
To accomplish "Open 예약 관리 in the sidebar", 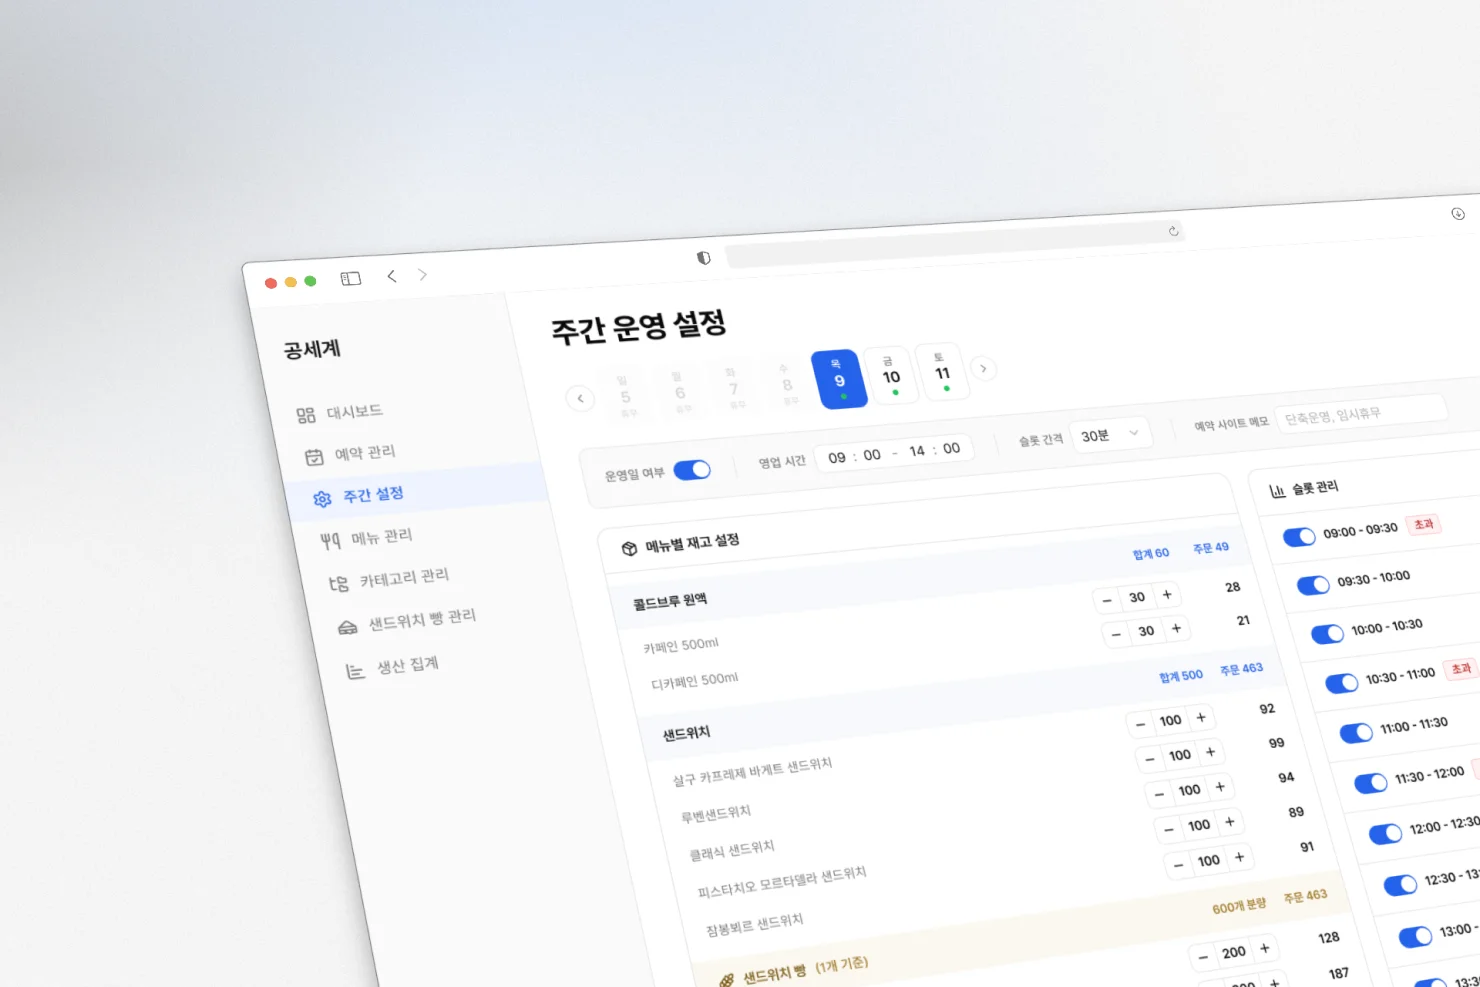I will (351, 454).
